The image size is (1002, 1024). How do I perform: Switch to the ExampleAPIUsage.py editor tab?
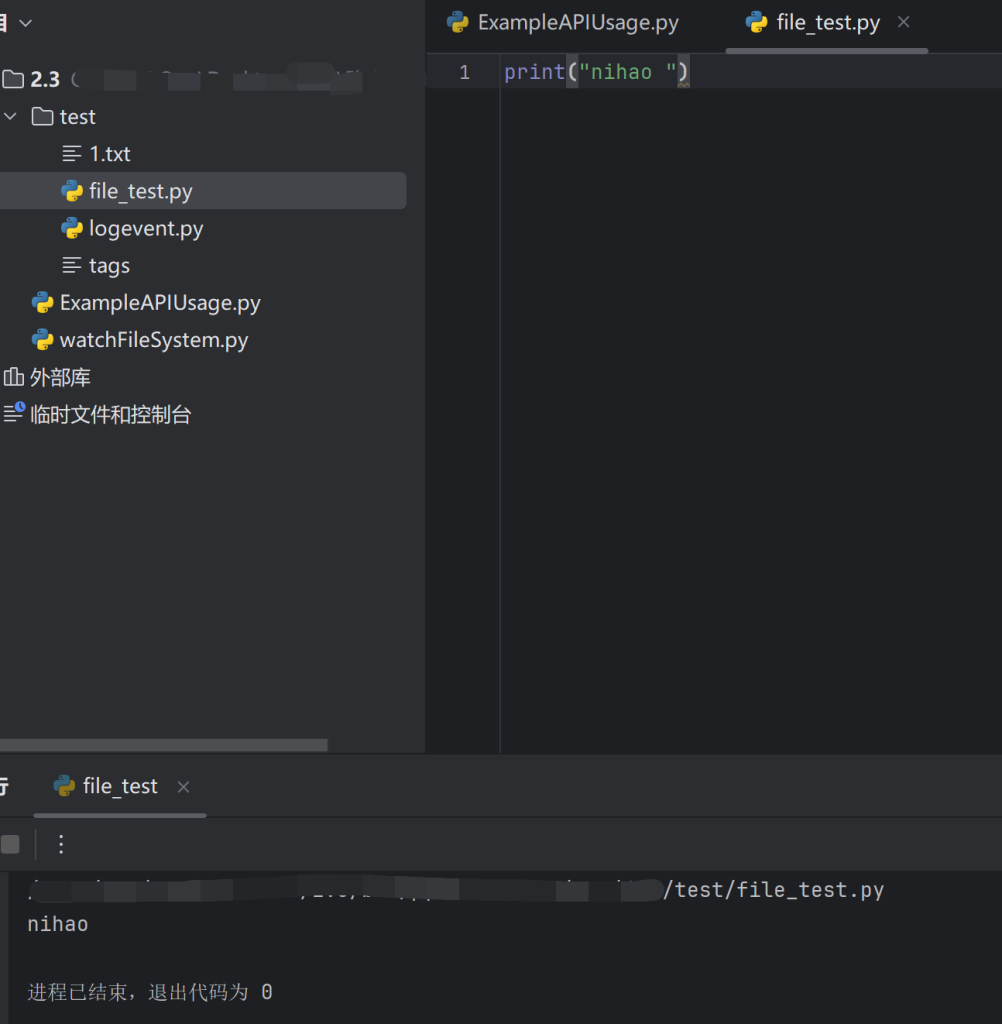click(563, 23)
